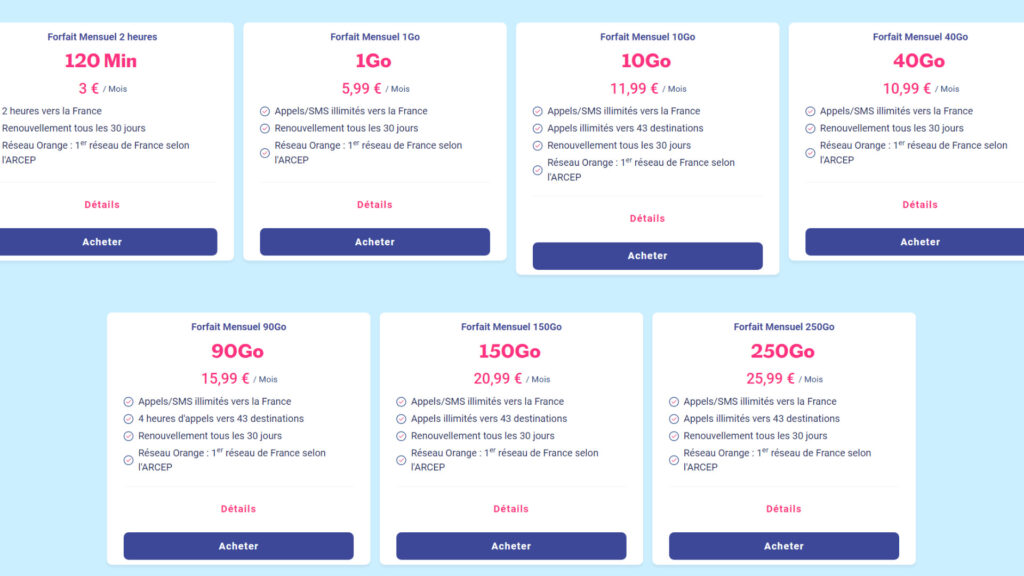
Task: Click Acheter on the 250Go plan
Action: point(784,546)
